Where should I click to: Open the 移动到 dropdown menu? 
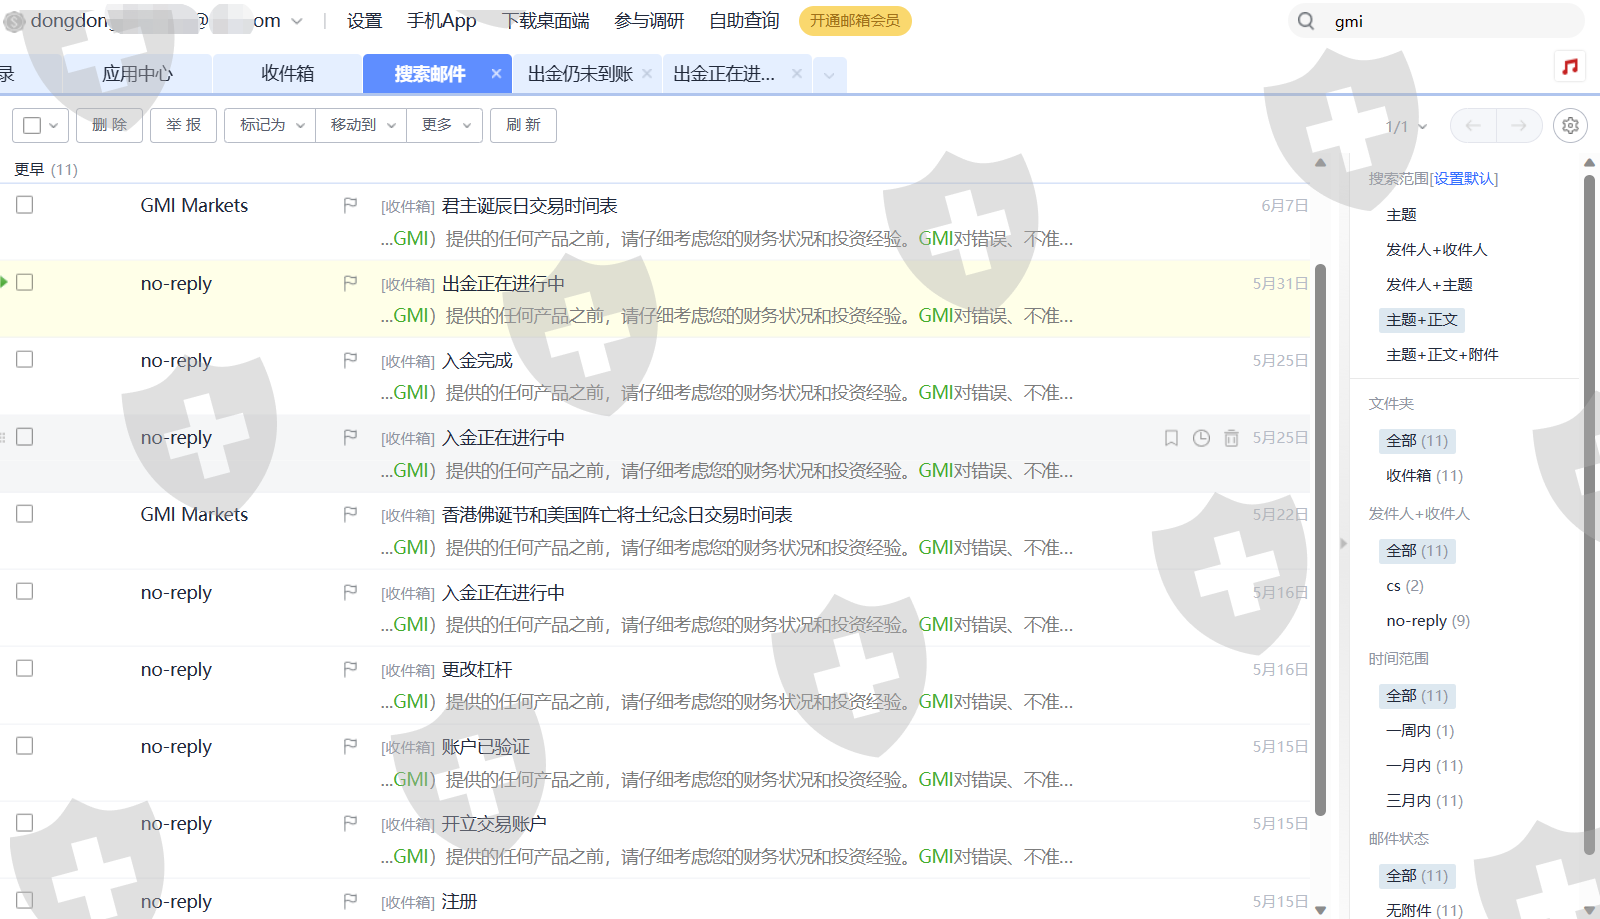coord(361,125)
